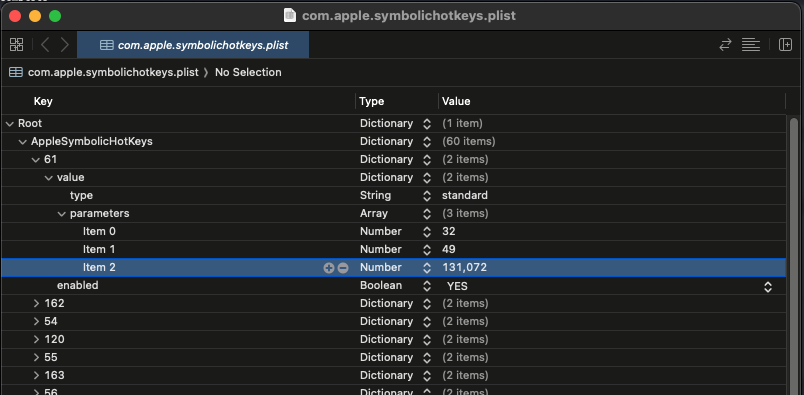Click the Value column header
This screenshot has width=804, height=395.
(x=456, y=102)
